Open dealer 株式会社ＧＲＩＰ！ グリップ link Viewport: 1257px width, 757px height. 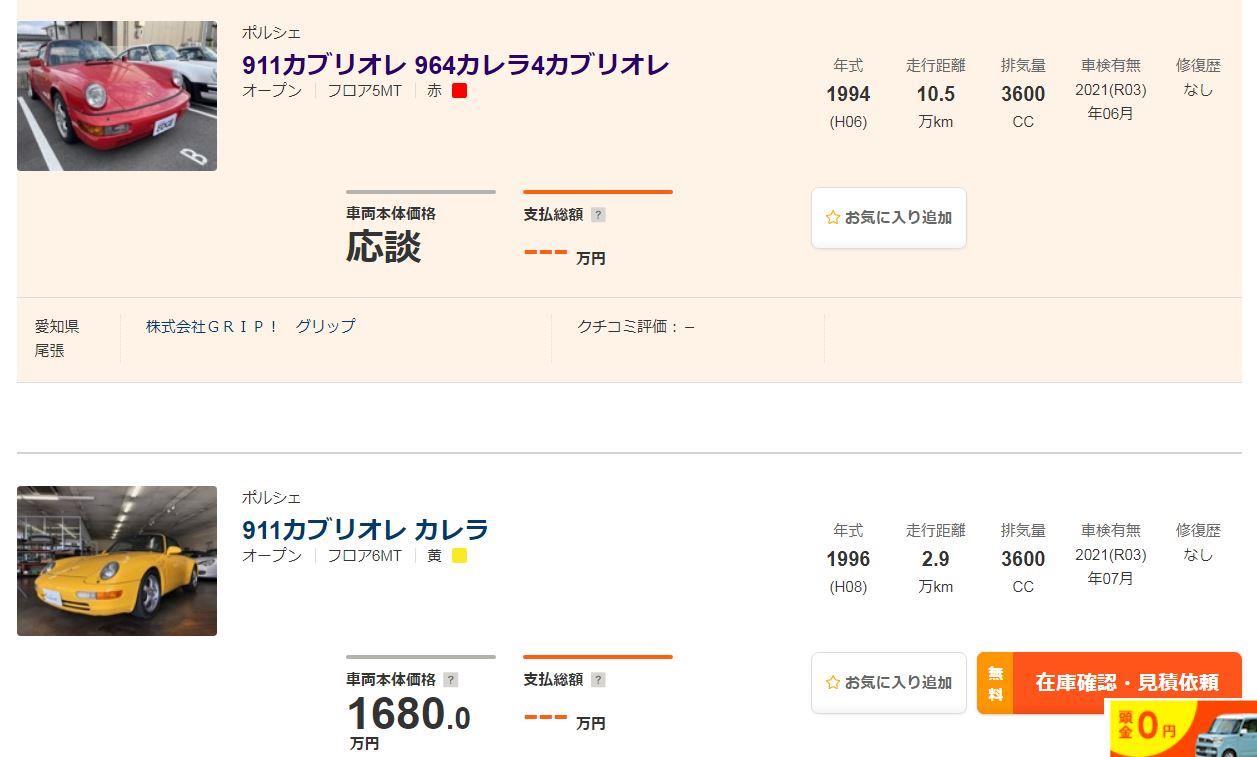point(250,326)
